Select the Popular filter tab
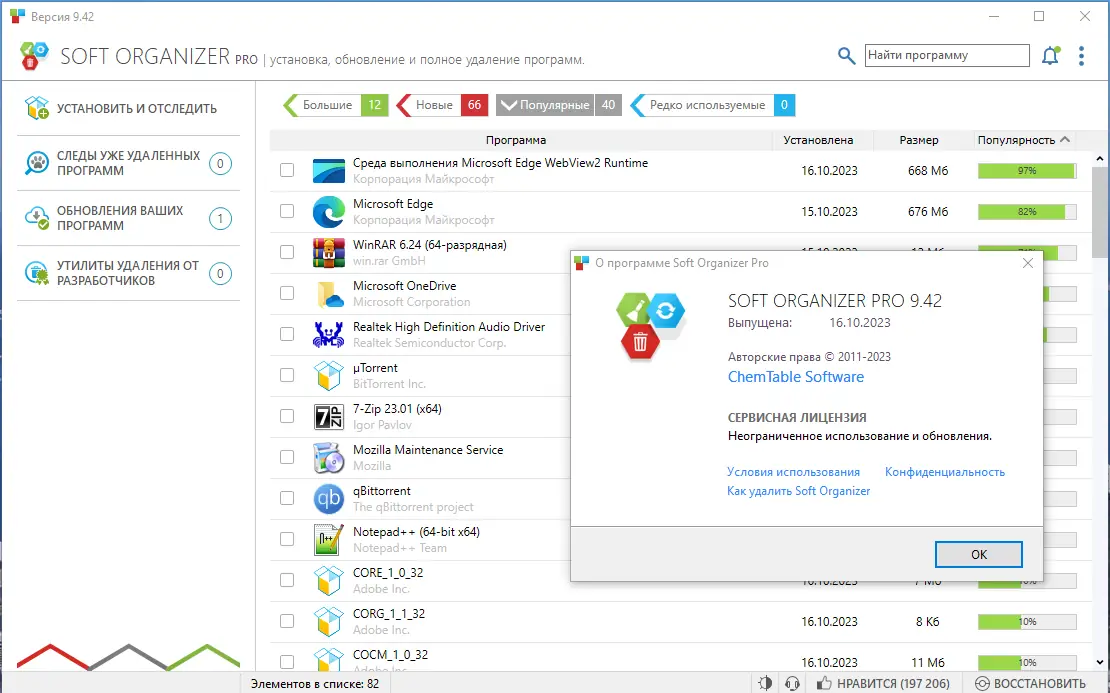Viewport: 1110px width, 693px height. point(559,105)
